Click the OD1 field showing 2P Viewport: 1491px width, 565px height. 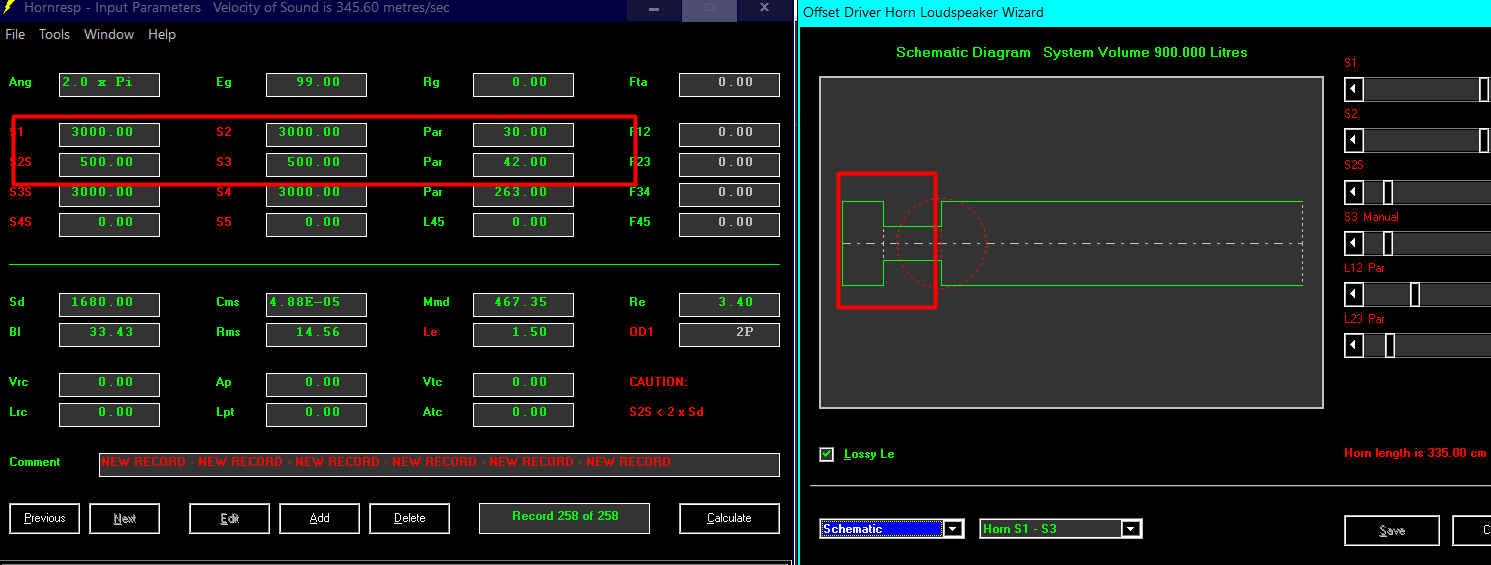coord(729,334)
